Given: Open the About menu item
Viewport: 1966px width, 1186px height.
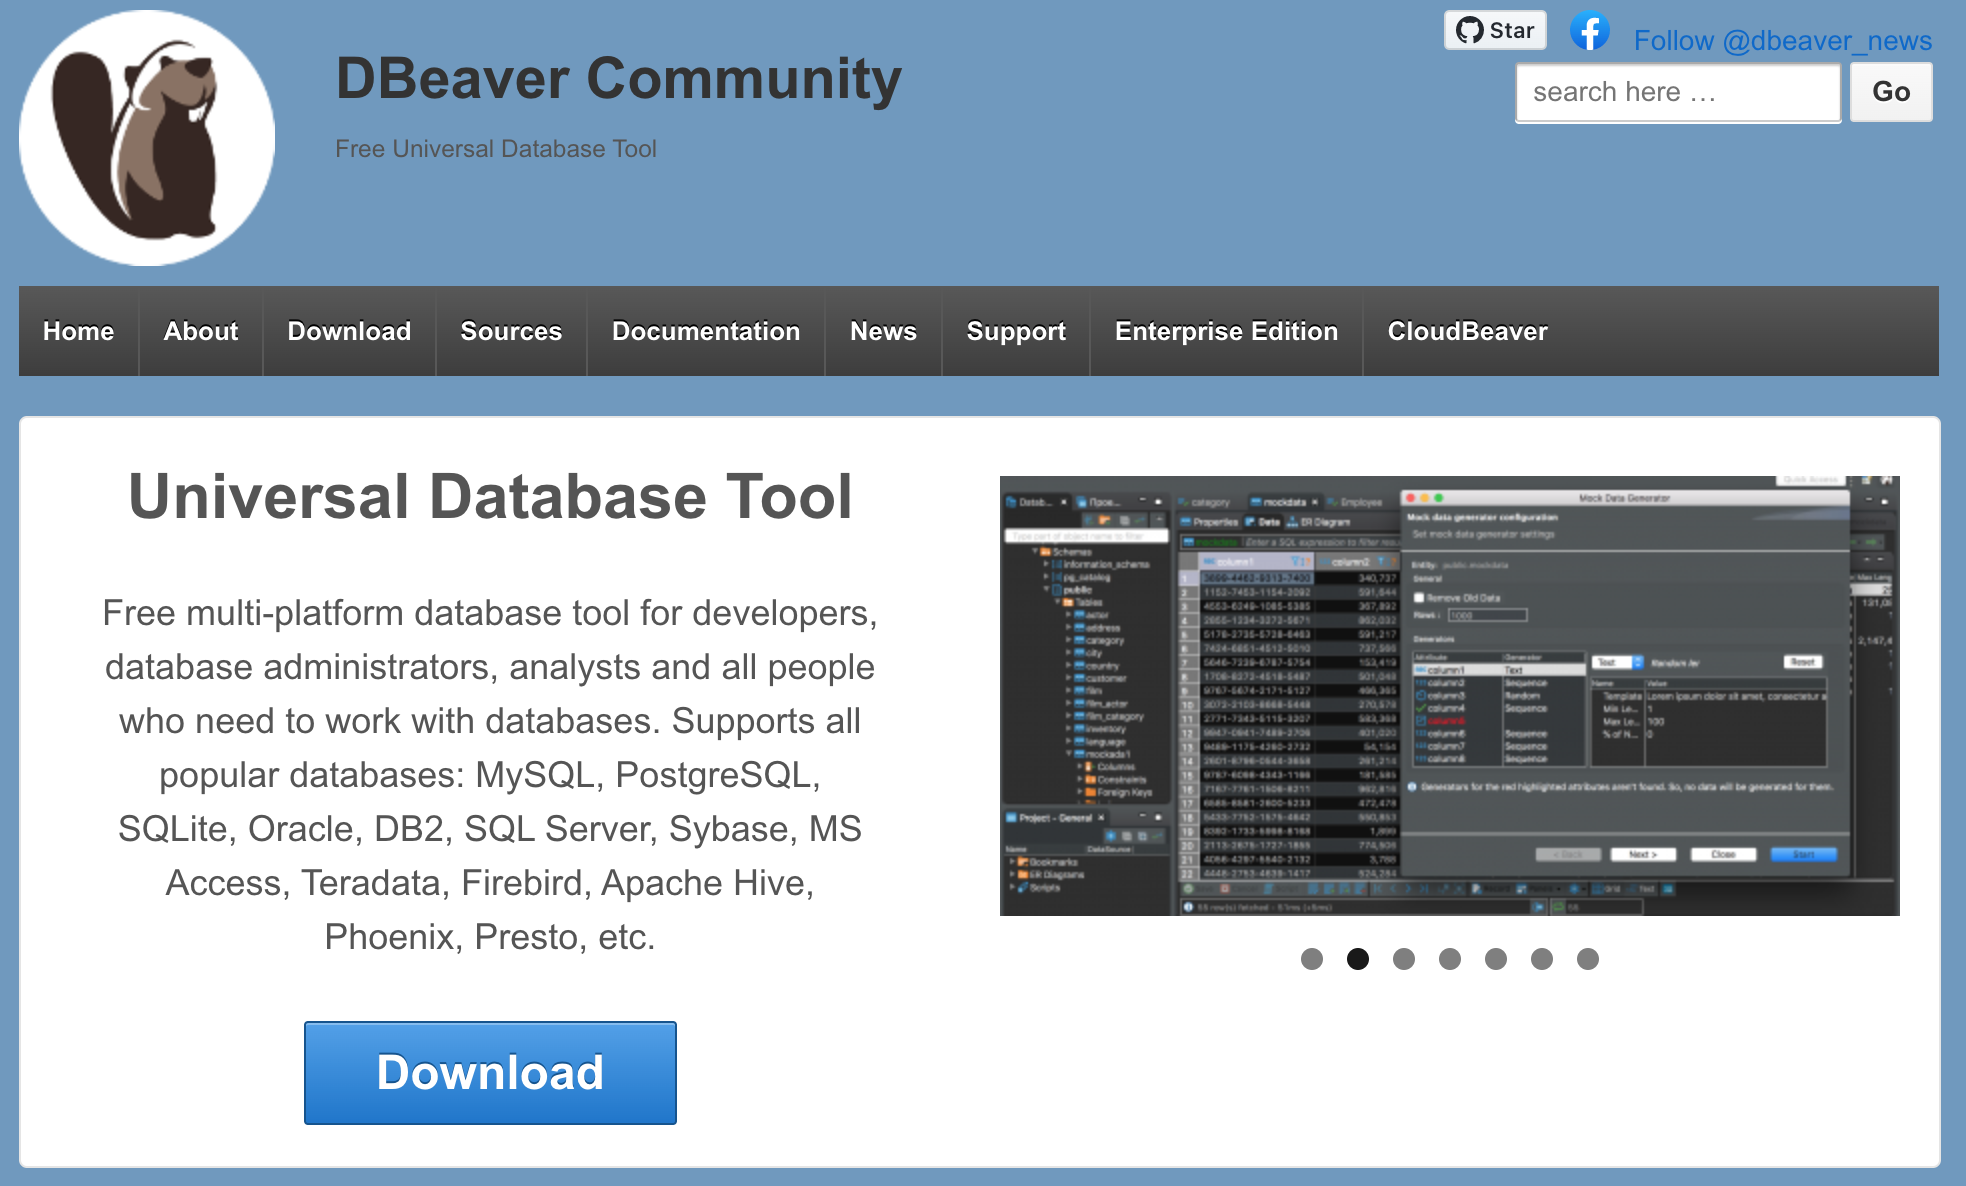Looking at the screenshot, I should click(x=201, y=331).
